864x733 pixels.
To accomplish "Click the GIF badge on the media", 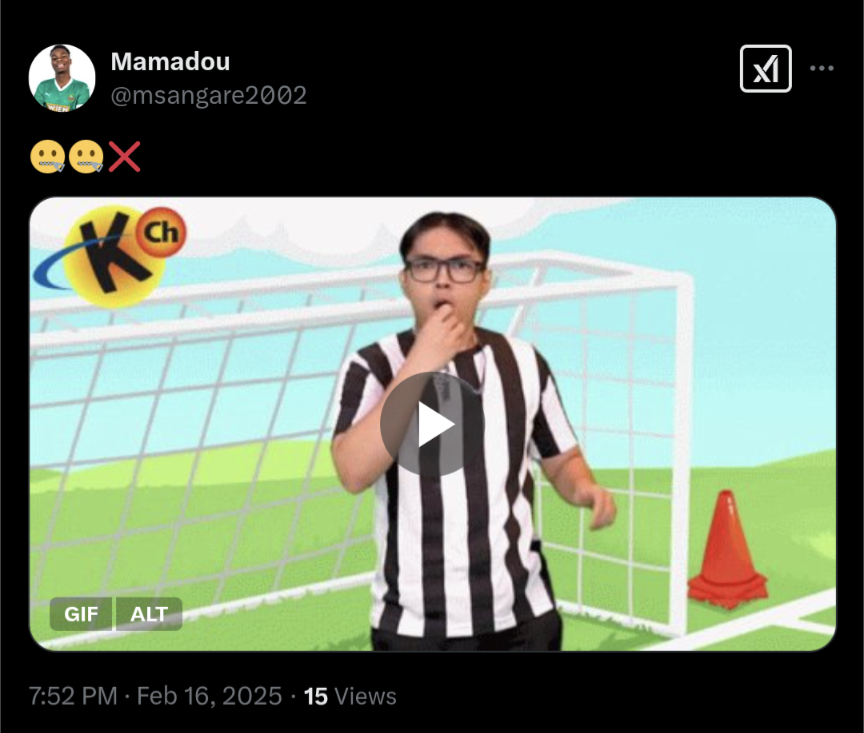I will click(81, 614).
